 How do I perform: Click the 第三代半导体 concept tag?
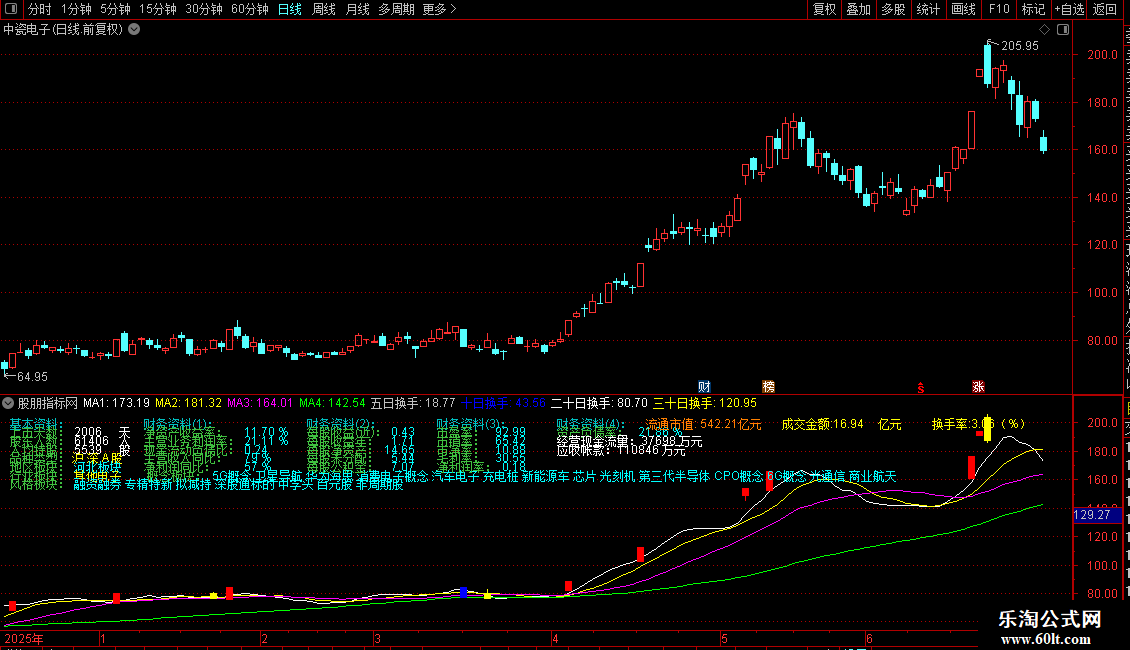(675, 477)
